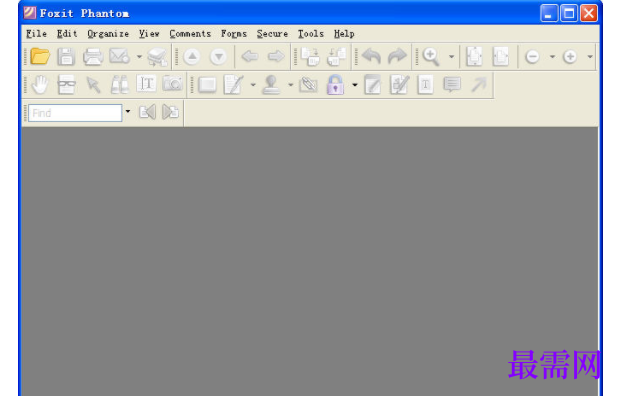This screenshot has width=620, height=396.
Task: Open the Find field dropdown arrow
Action: click(128, 112)
